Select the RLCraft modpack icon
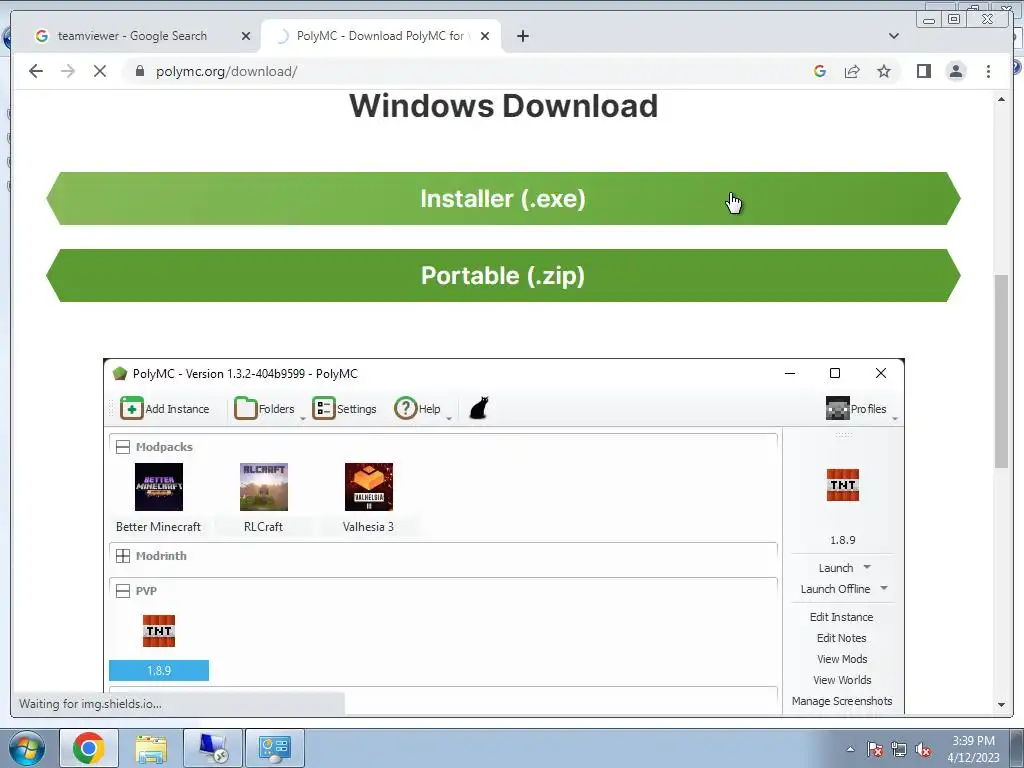 [264, 487]
